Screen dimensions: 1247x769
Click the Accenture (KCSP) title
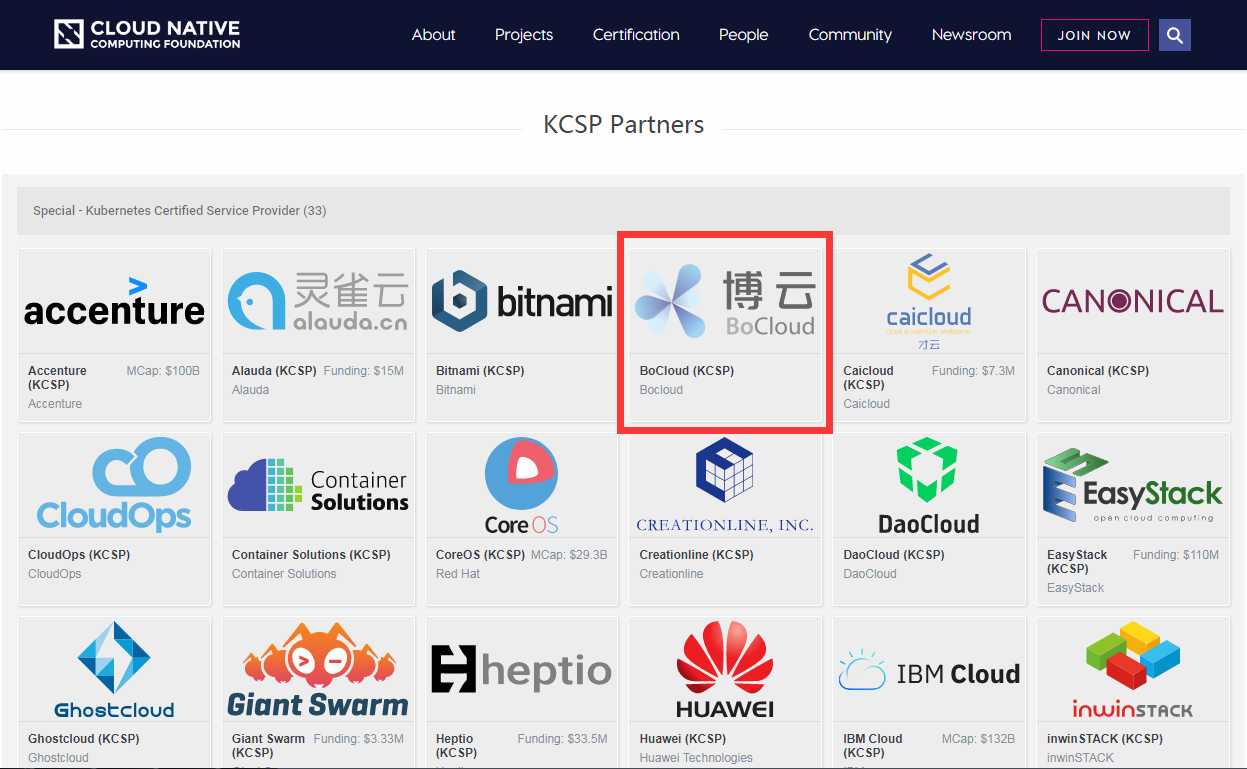click(57, 378)
